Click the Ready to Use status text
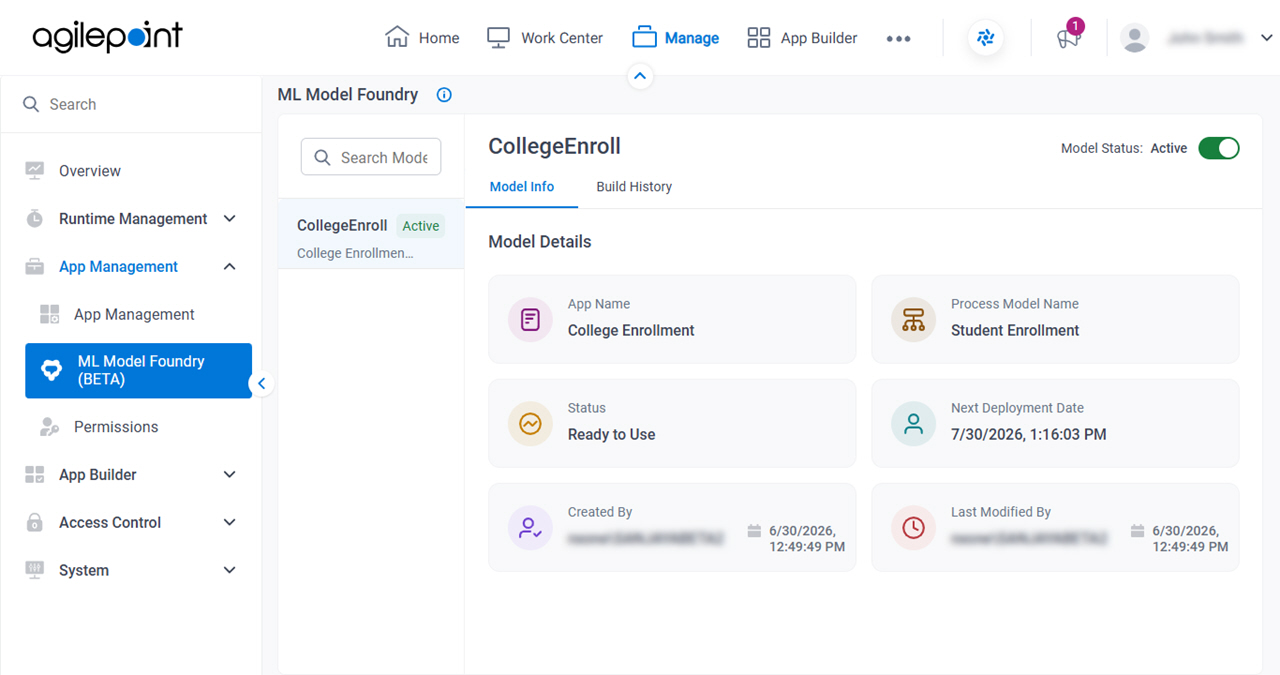This screenshot has height=675, width=1280. (612, 435)
